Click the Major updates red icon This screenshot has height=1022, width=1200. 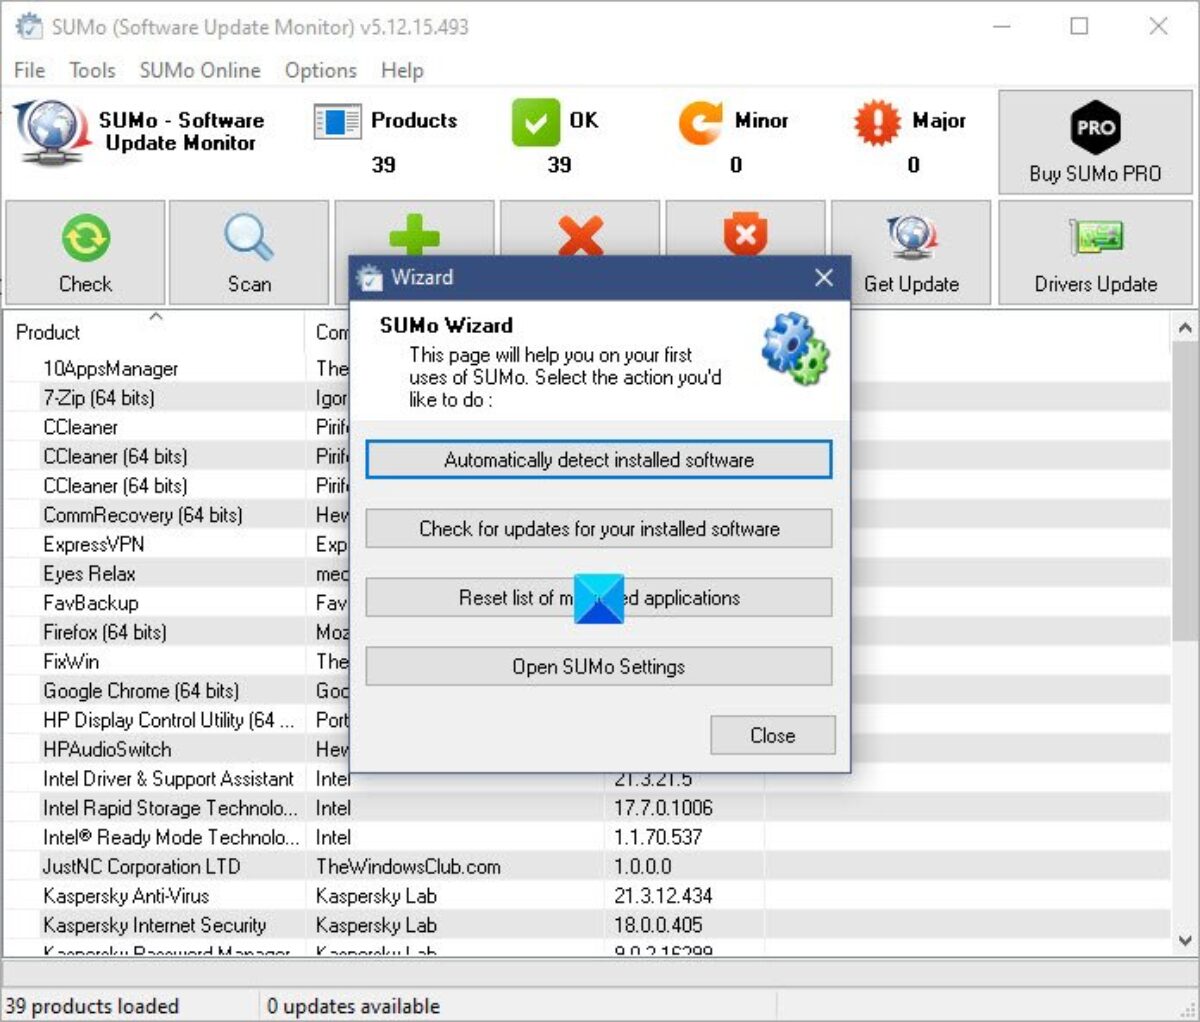click(877, 123)
